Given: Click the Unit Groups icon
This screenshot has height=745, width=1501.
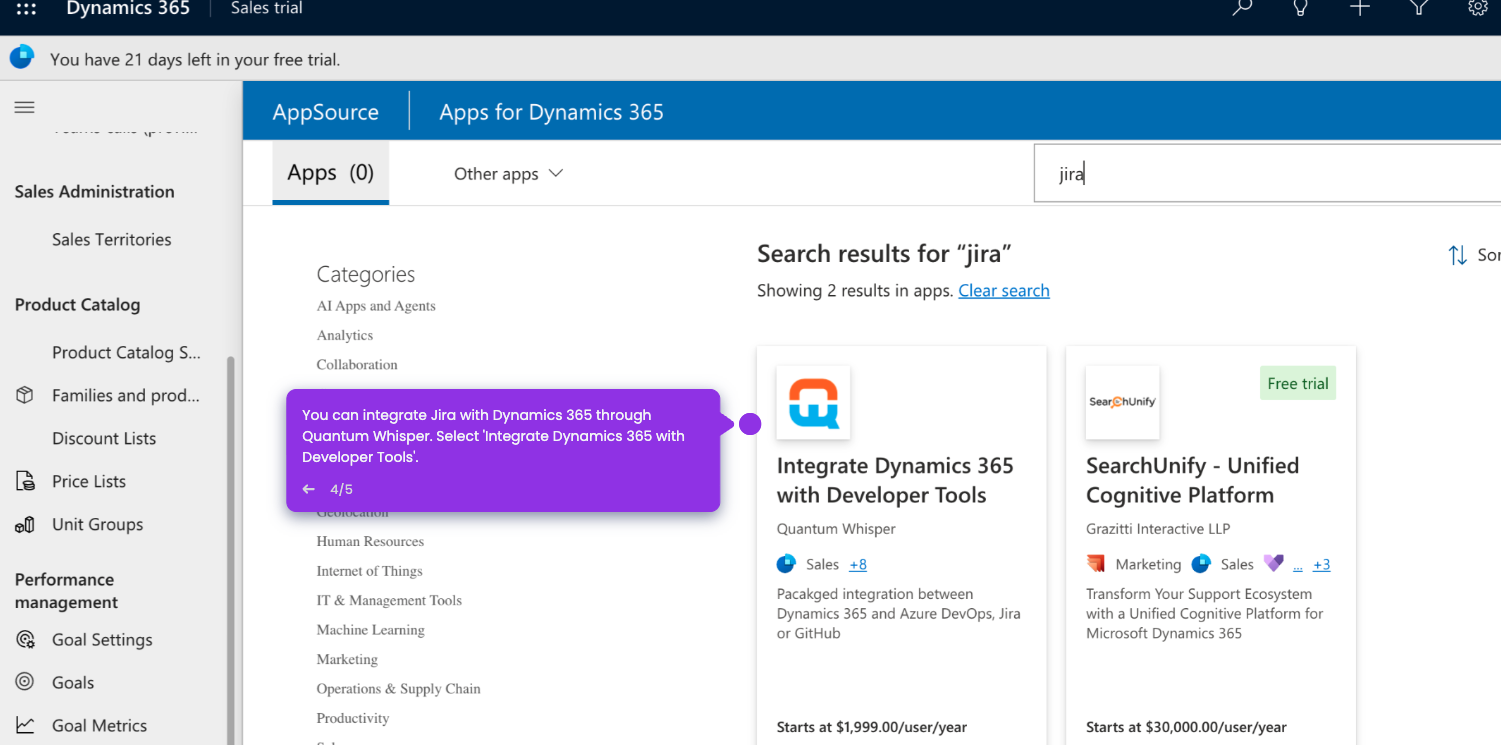Looking at the screenshot, I should (x=25, y=524).
